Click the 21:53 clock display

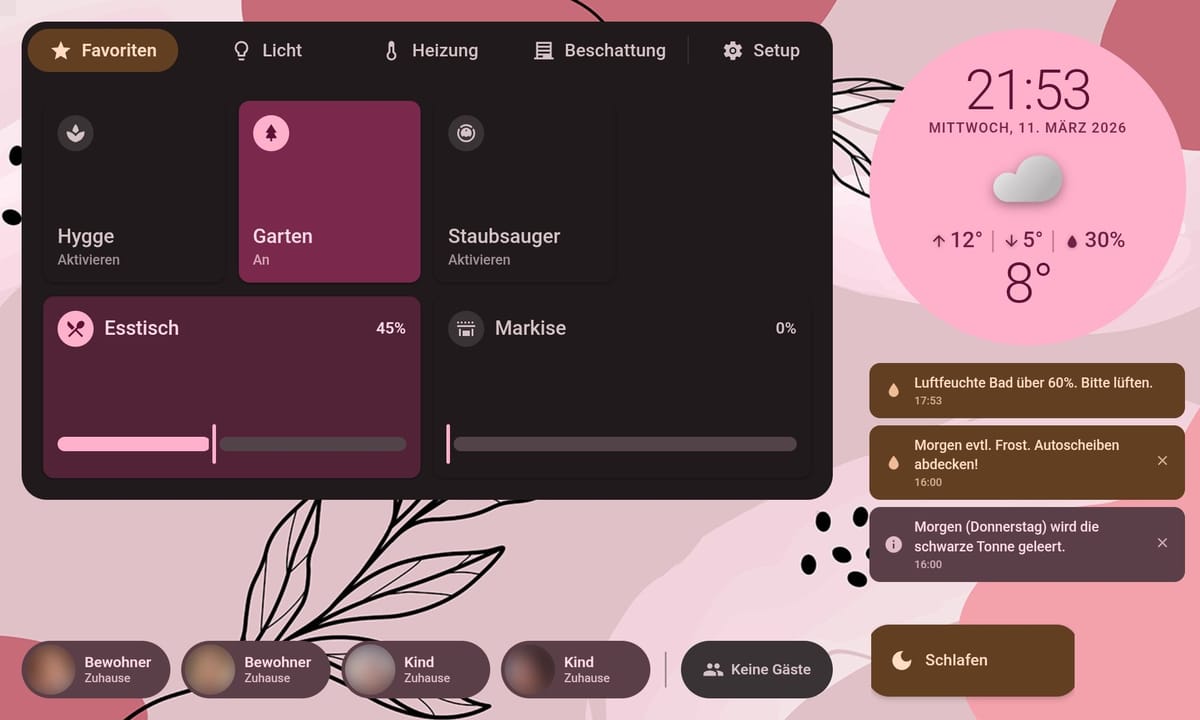click(x=1028, y=91)
